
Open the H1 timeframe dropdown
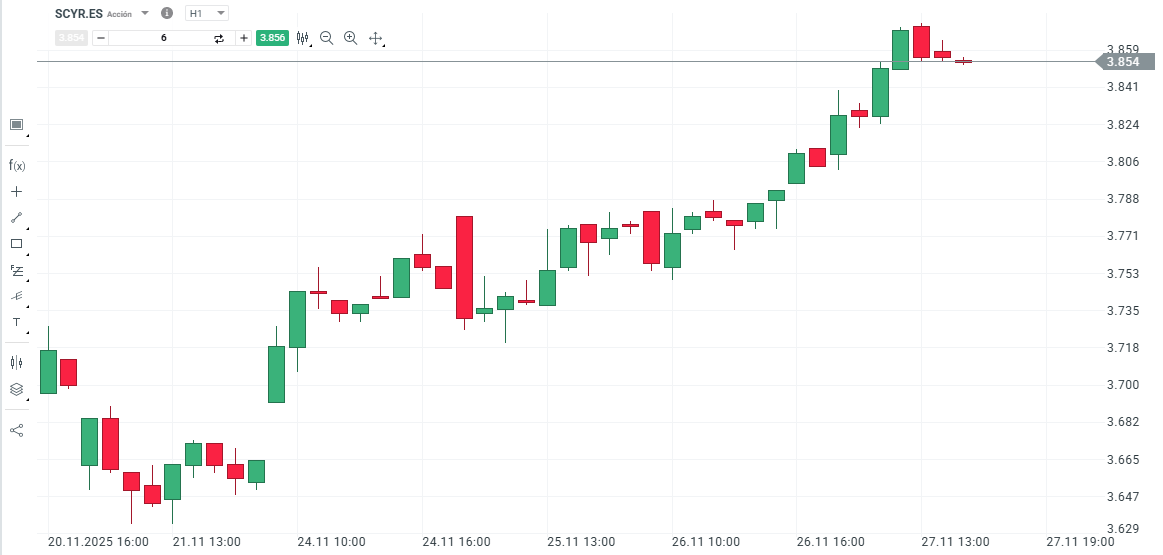[208, 14]
